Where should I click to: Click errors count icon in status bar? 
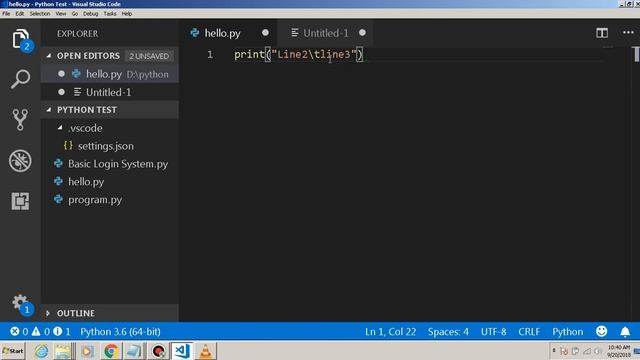(x=15, y=331)
